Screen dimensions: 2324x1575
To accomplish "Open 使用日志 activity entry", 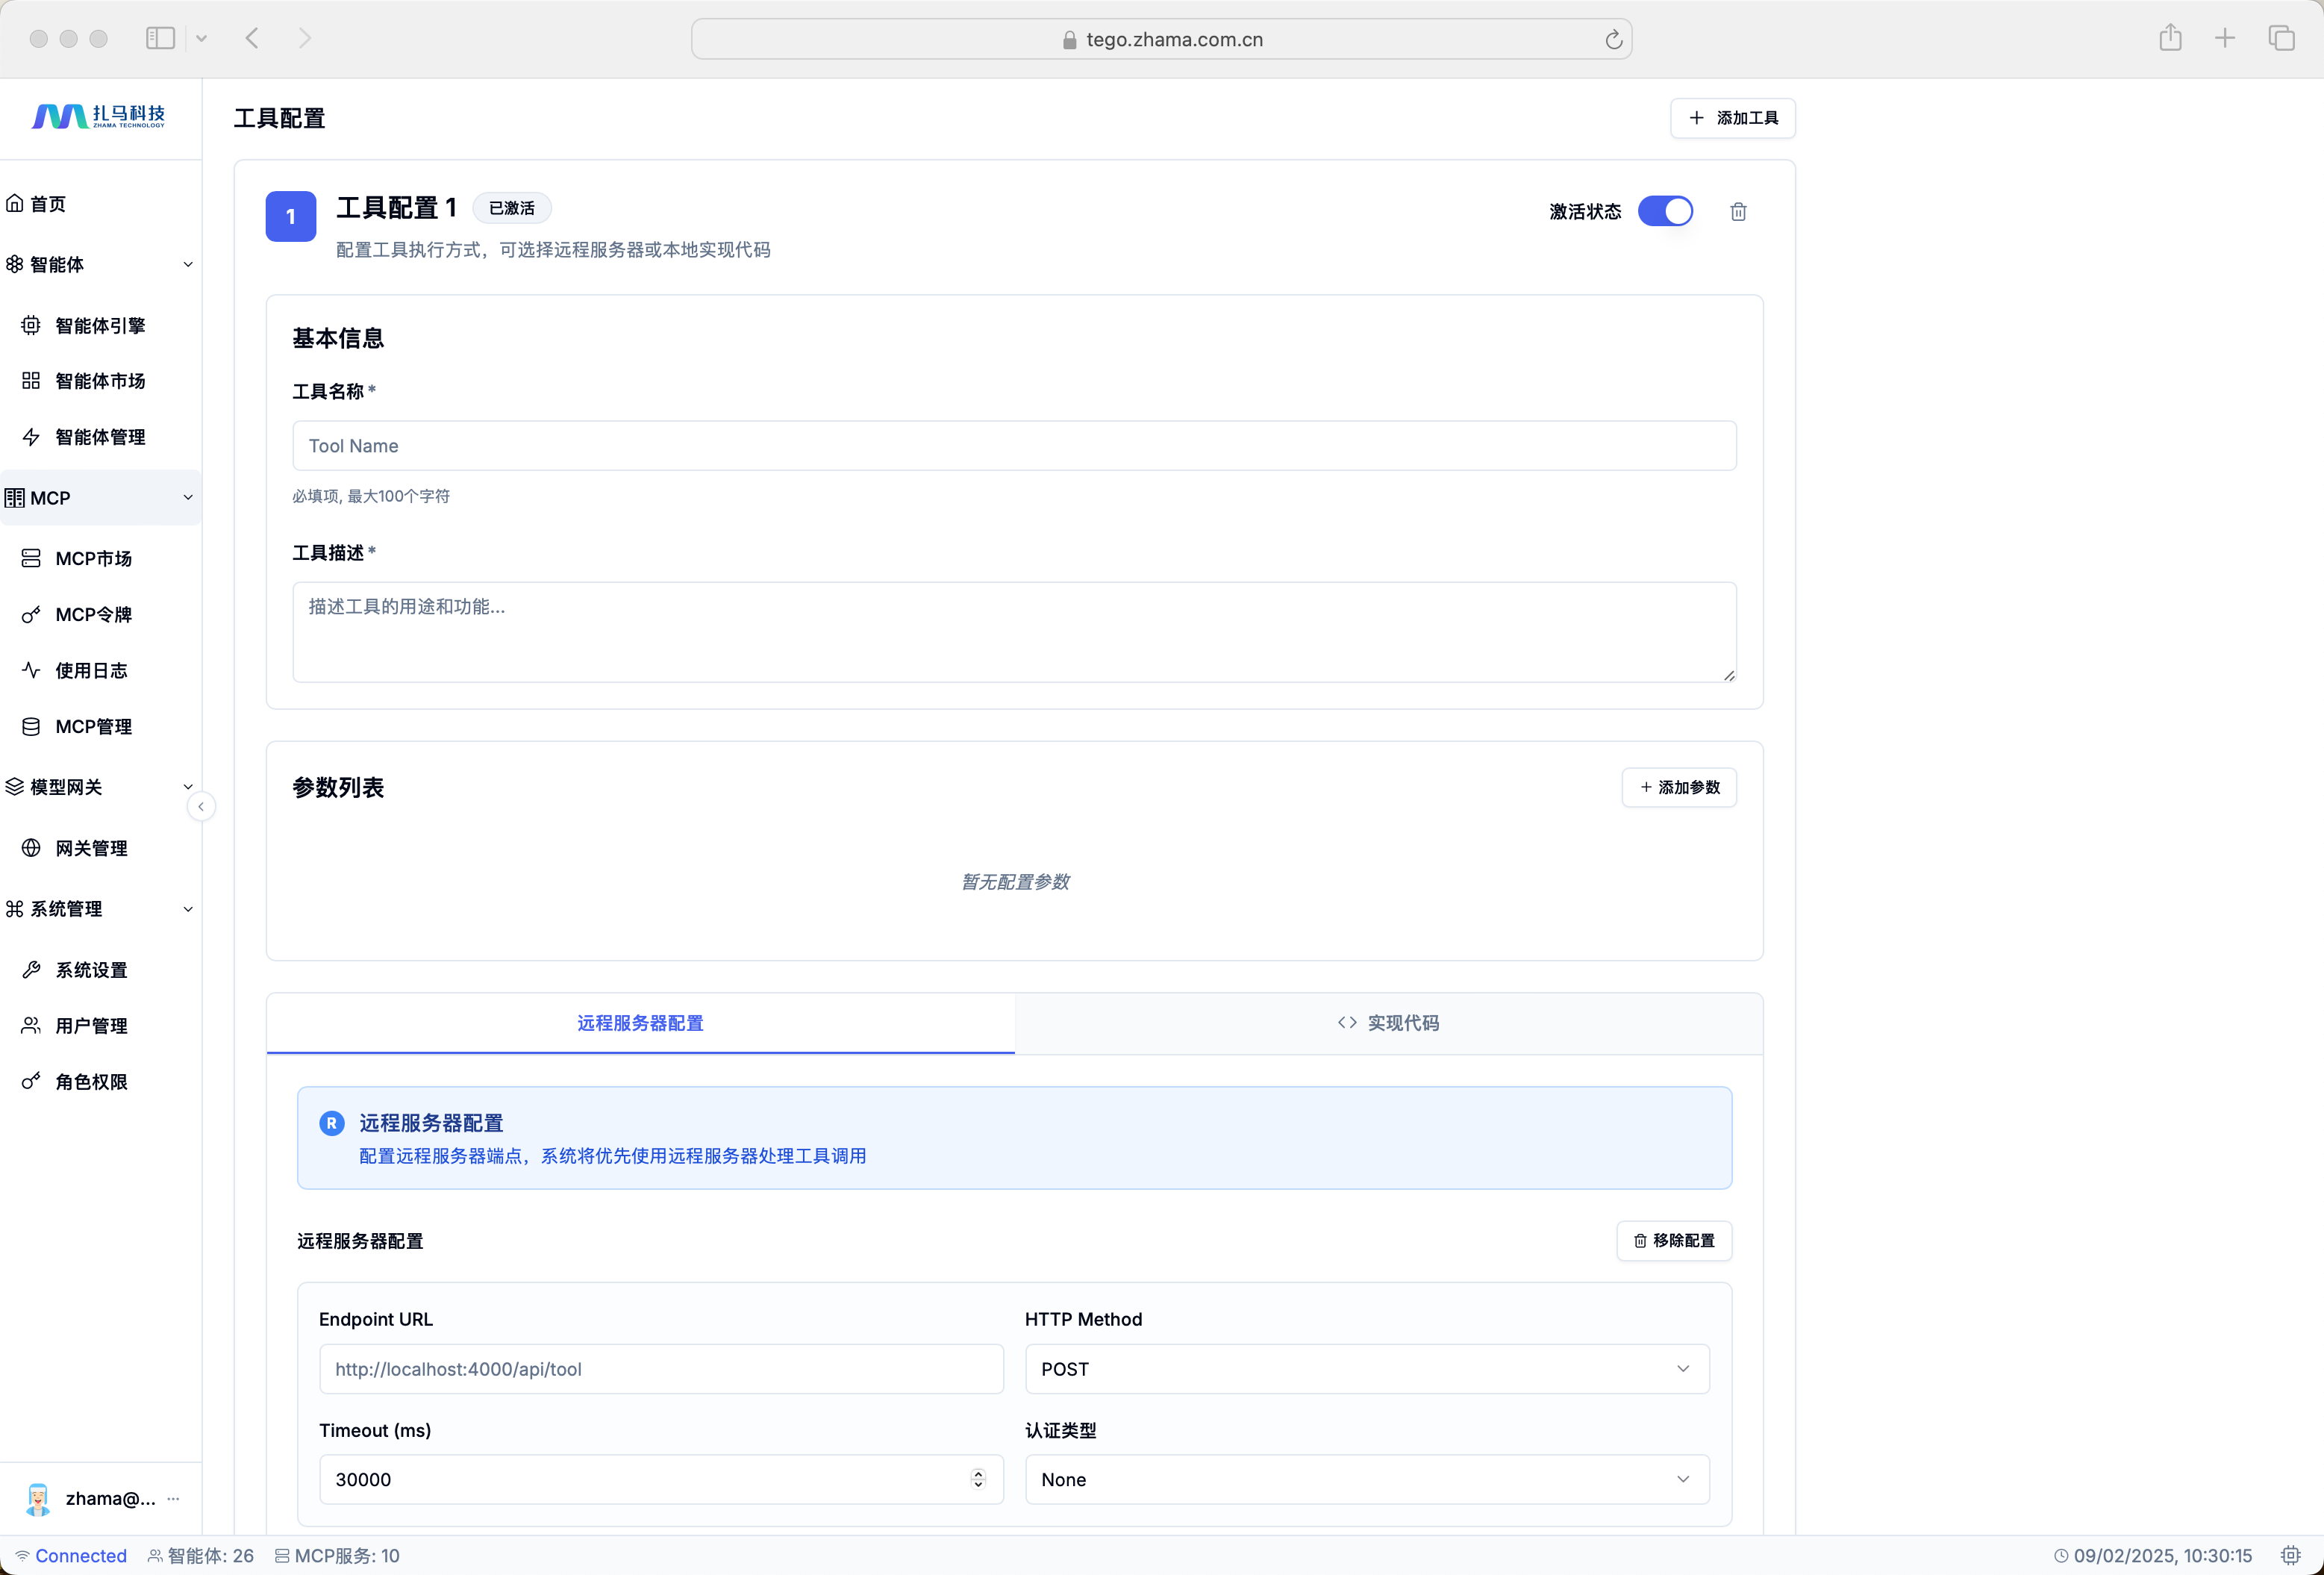I will 90,670.
